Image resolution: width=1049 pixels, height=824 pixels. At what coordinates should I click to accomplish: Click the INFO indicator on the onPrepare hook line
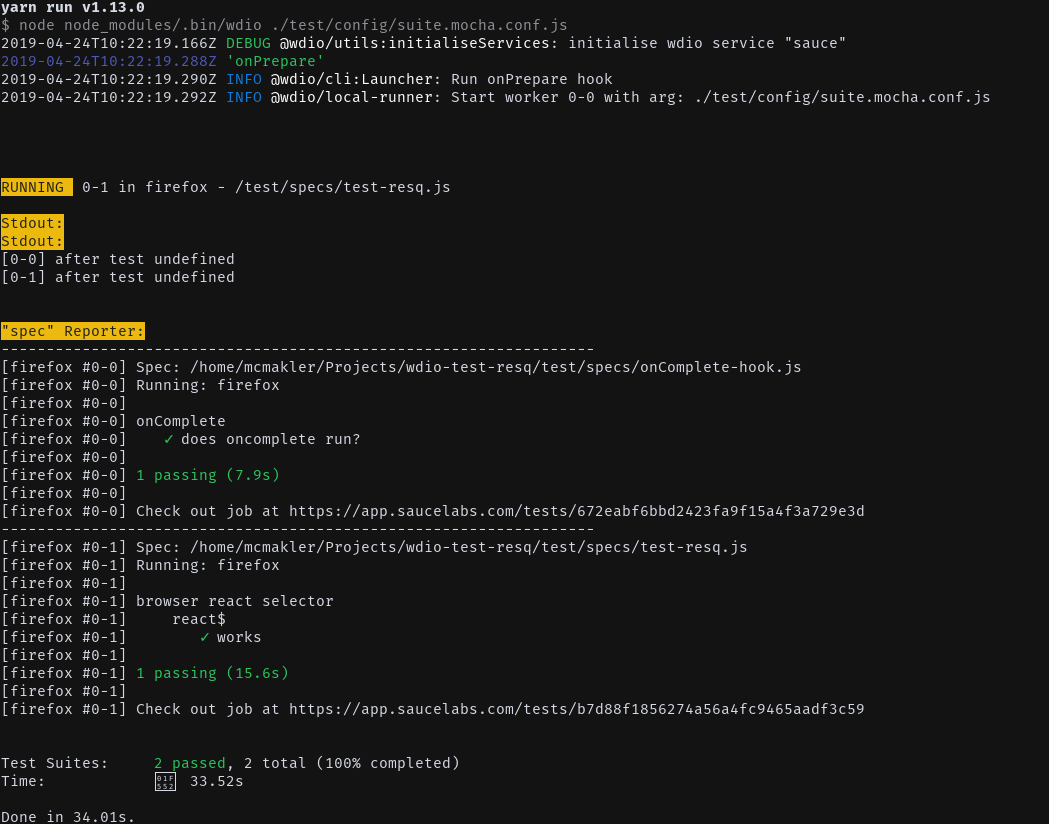point(244,79)
